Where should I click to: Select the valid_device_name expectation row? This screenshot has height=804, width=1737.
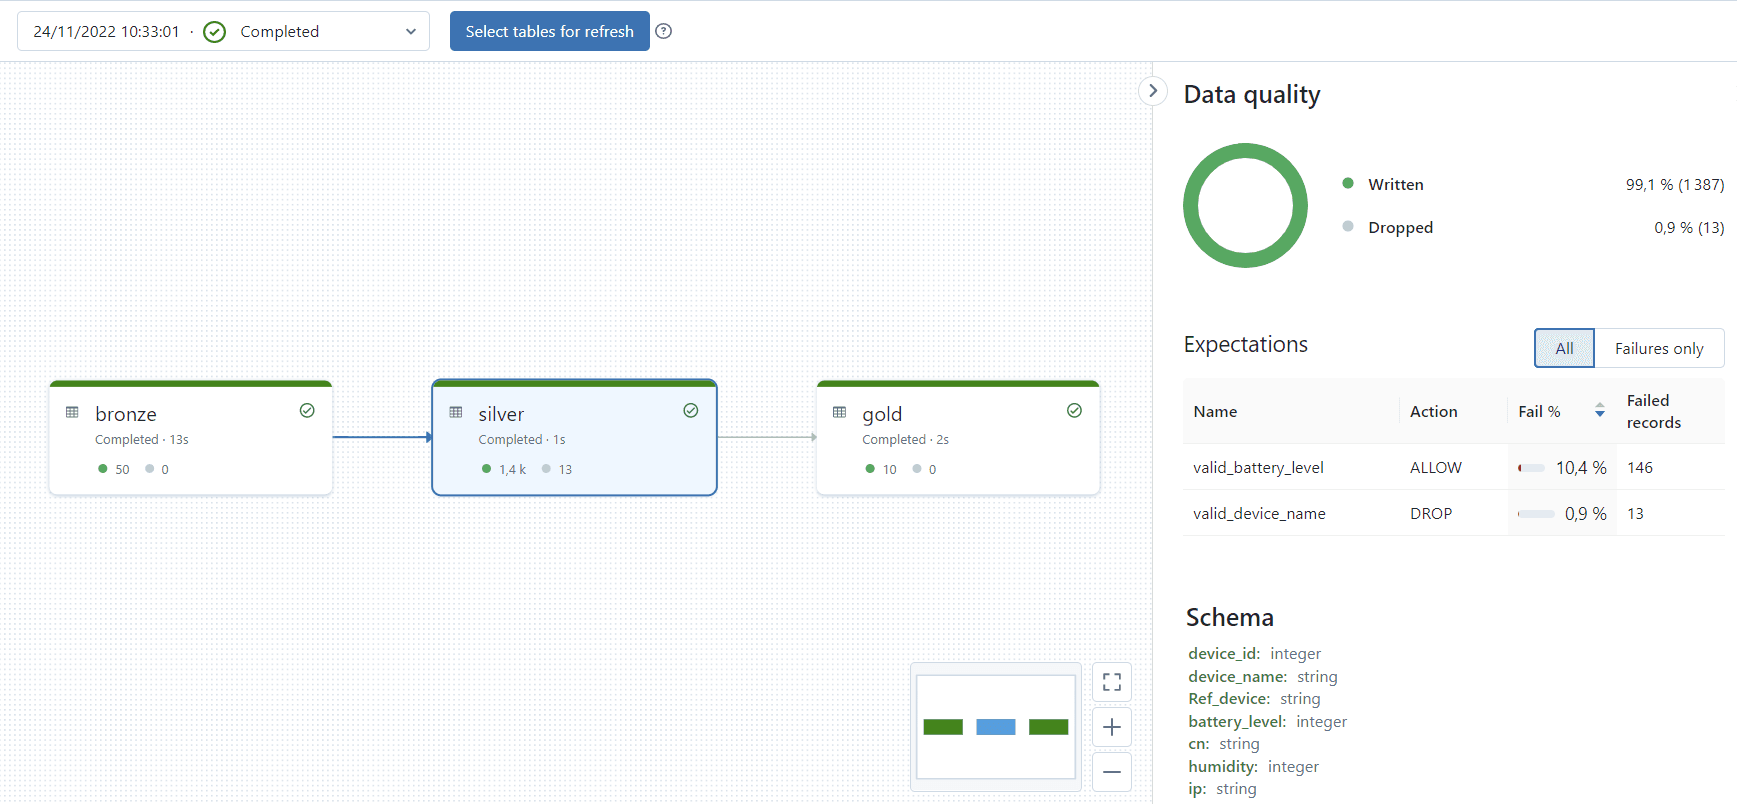coord(1259,513)
